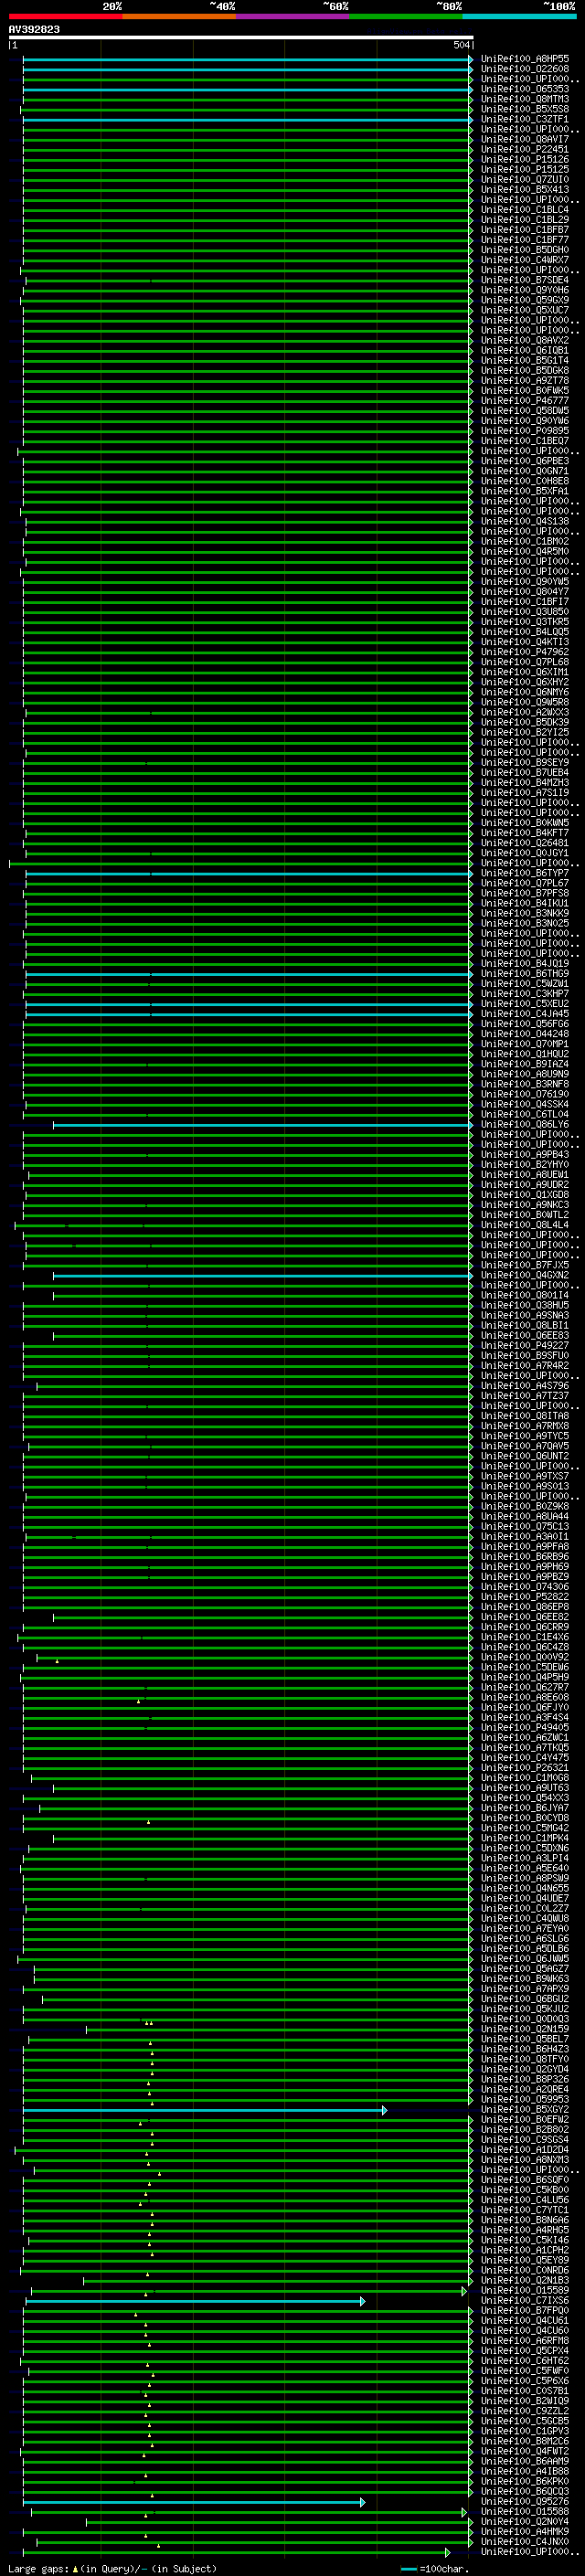
Task: Select the UniRef100_Q86LY6 label
Action: point(525,1125)
